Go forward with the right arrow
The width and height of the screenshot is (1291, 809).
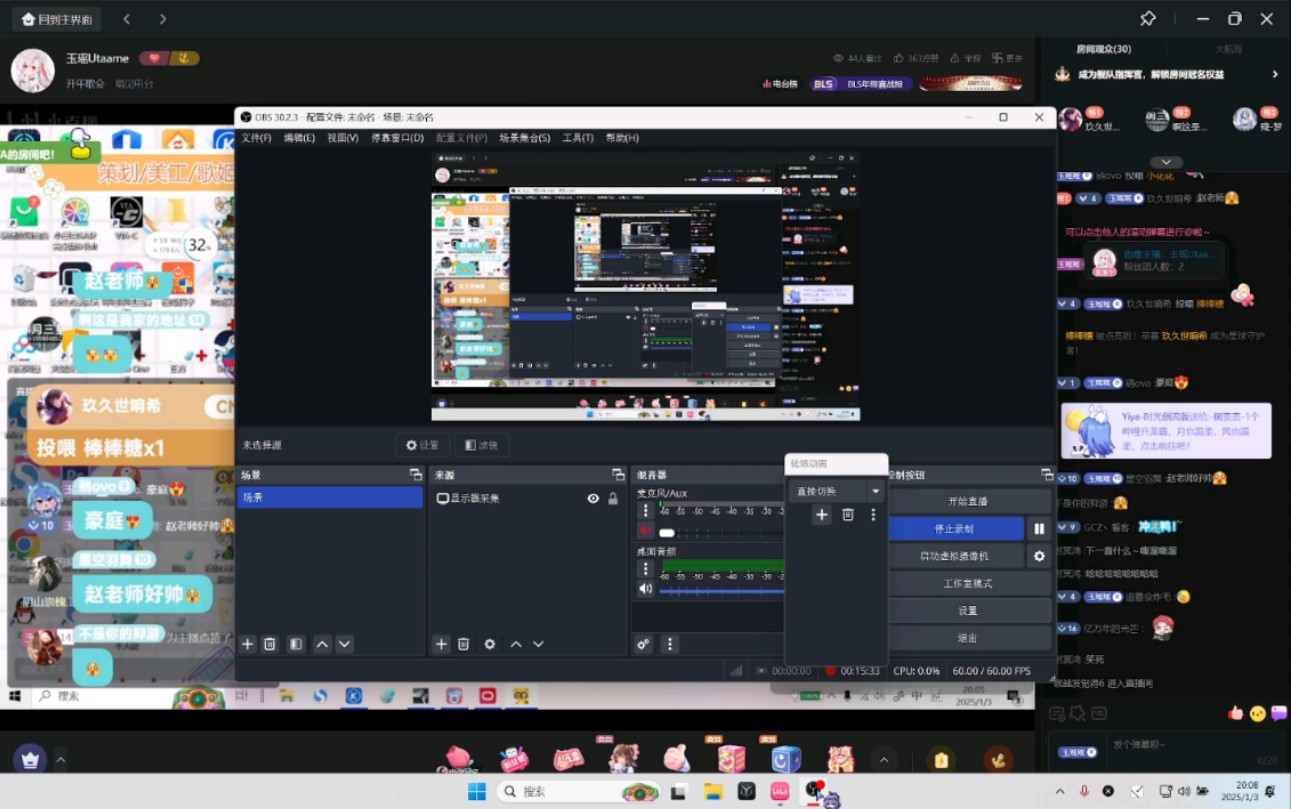point(163,19)
